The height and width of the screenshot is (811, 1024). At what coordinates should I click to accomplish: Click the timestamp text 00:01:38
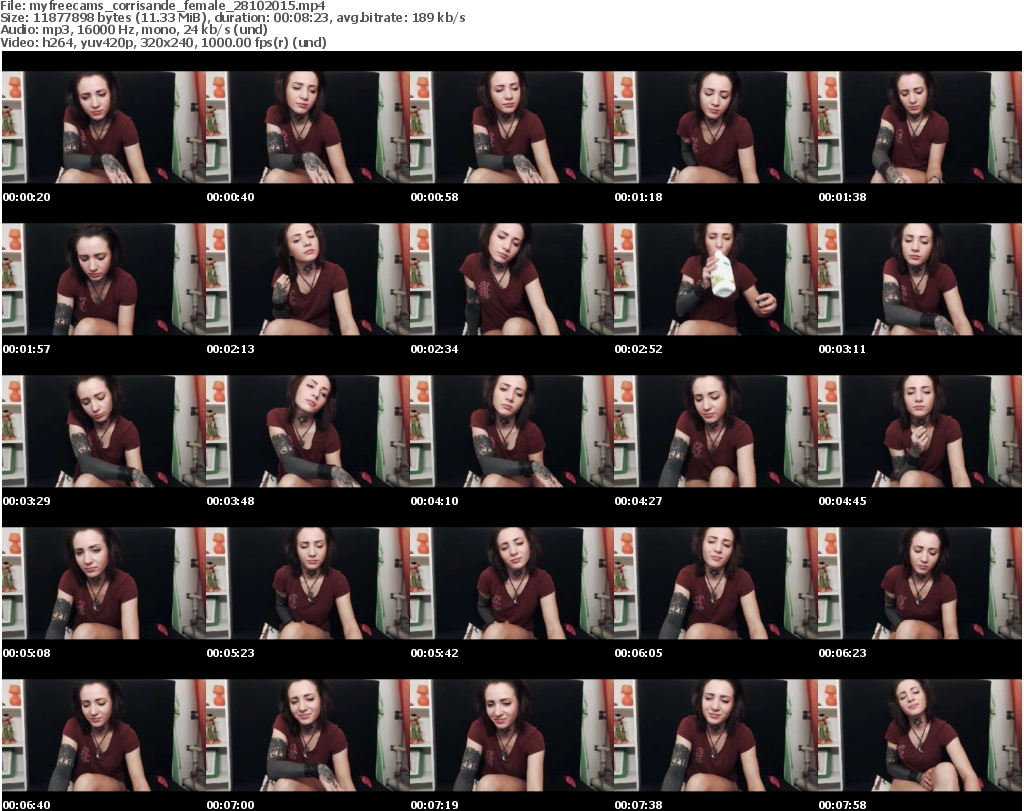click(842, 197)
